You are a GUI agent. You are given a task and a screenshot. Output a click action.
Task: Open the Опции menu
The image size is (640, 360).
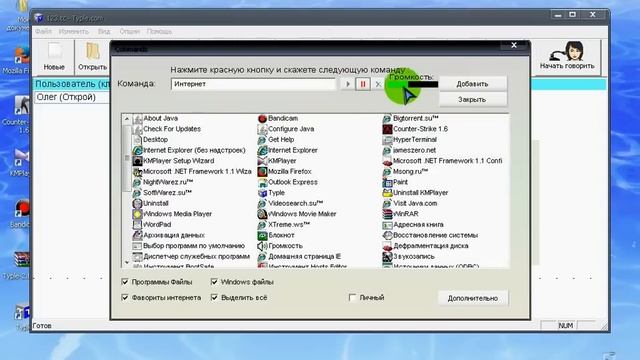point(129,31)
